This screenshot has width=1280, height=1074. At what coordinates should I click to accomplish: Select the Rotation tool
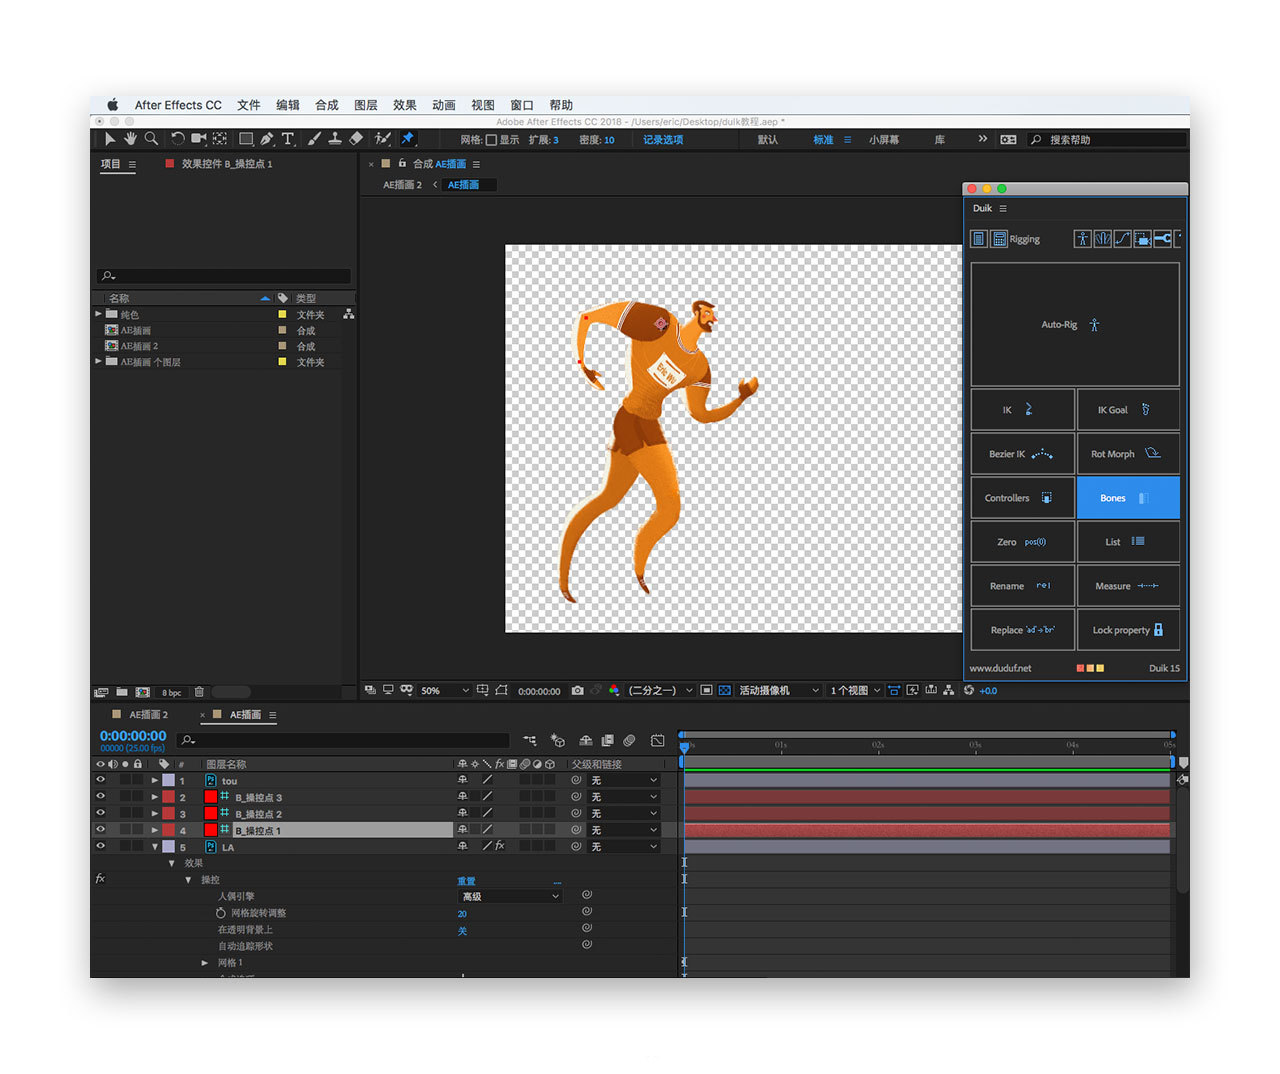pos(177,139)
